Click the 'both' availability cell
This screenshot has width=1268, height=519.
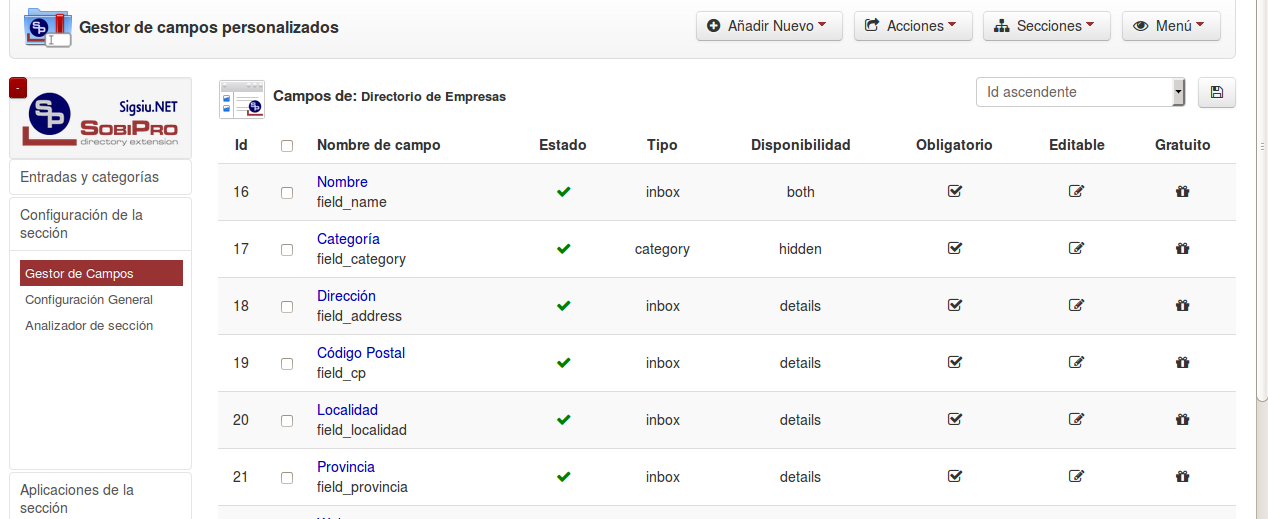click(x=800, y=192)
